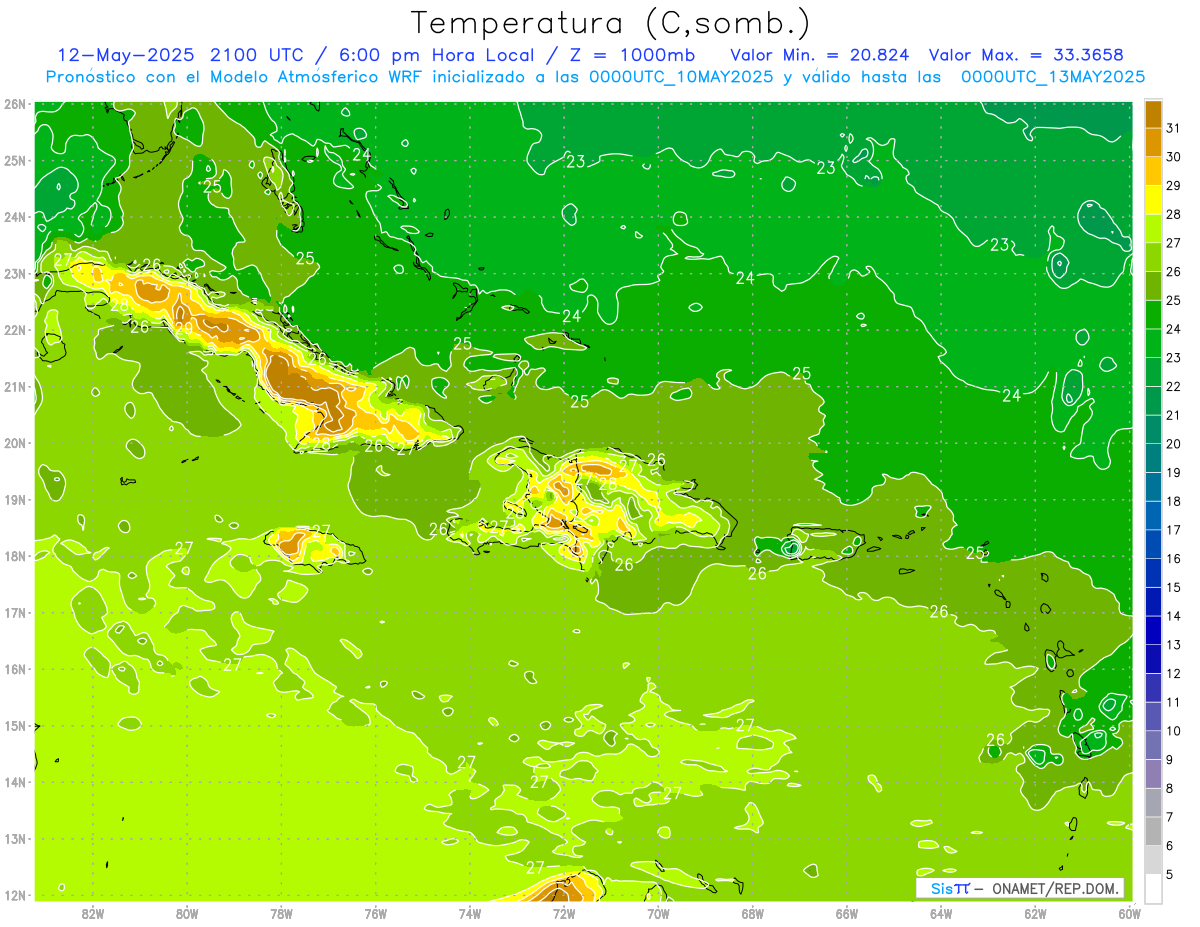The height and width of the screenshot is (927, 1200).
Task: Click the '26N' latitude axis label
Action: 15,104
